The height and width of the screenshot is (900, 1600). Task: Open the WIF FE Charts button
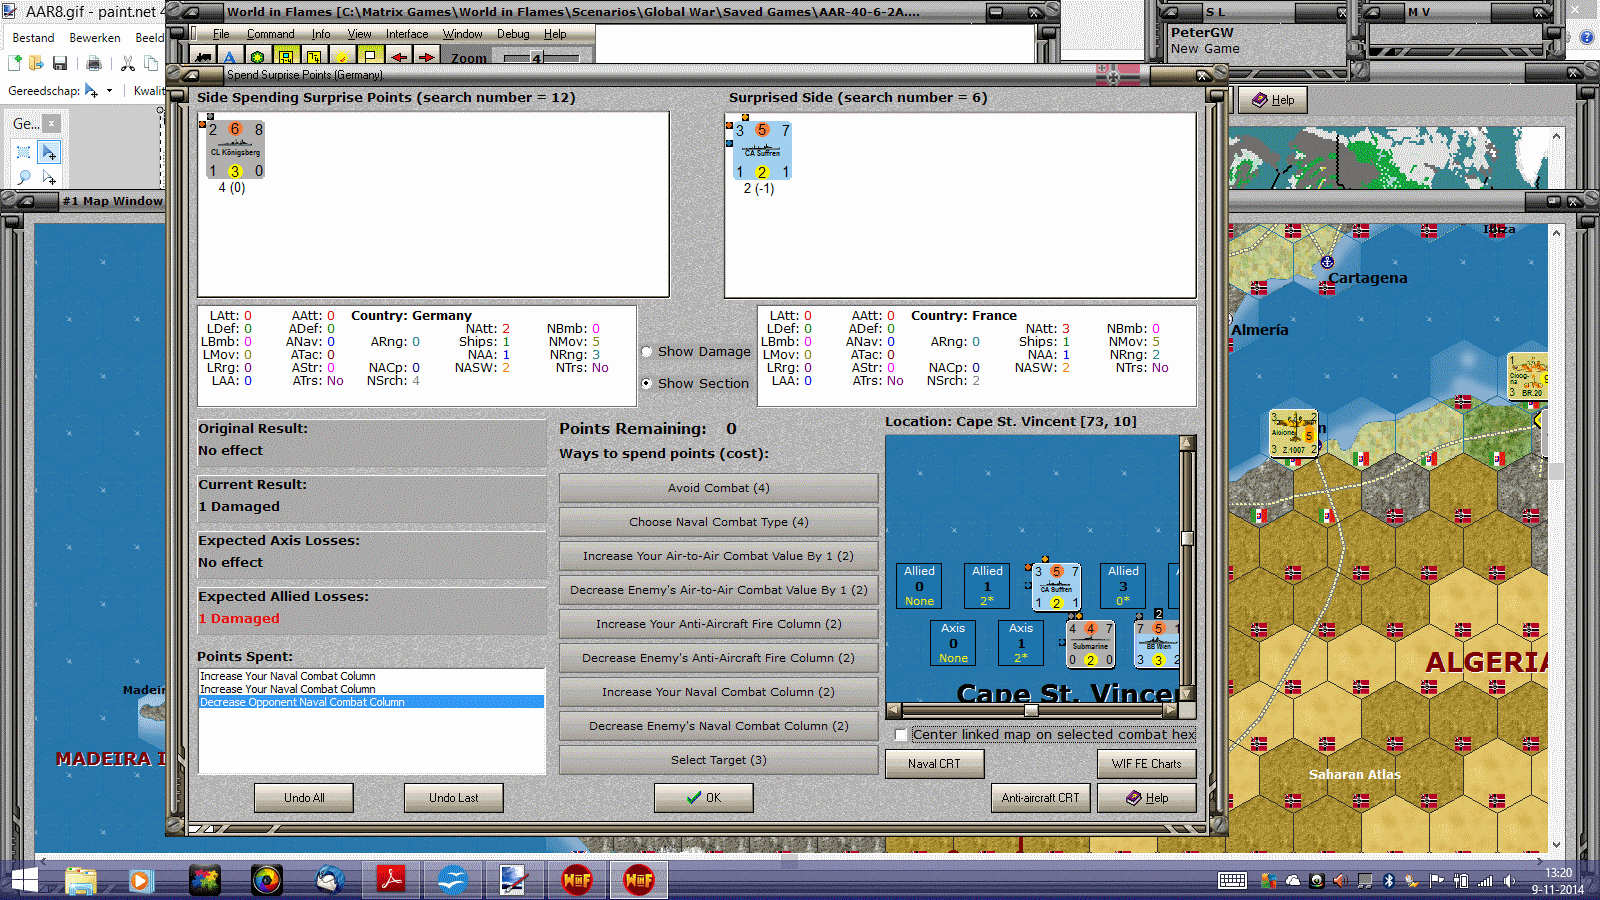coord(1147,764)
